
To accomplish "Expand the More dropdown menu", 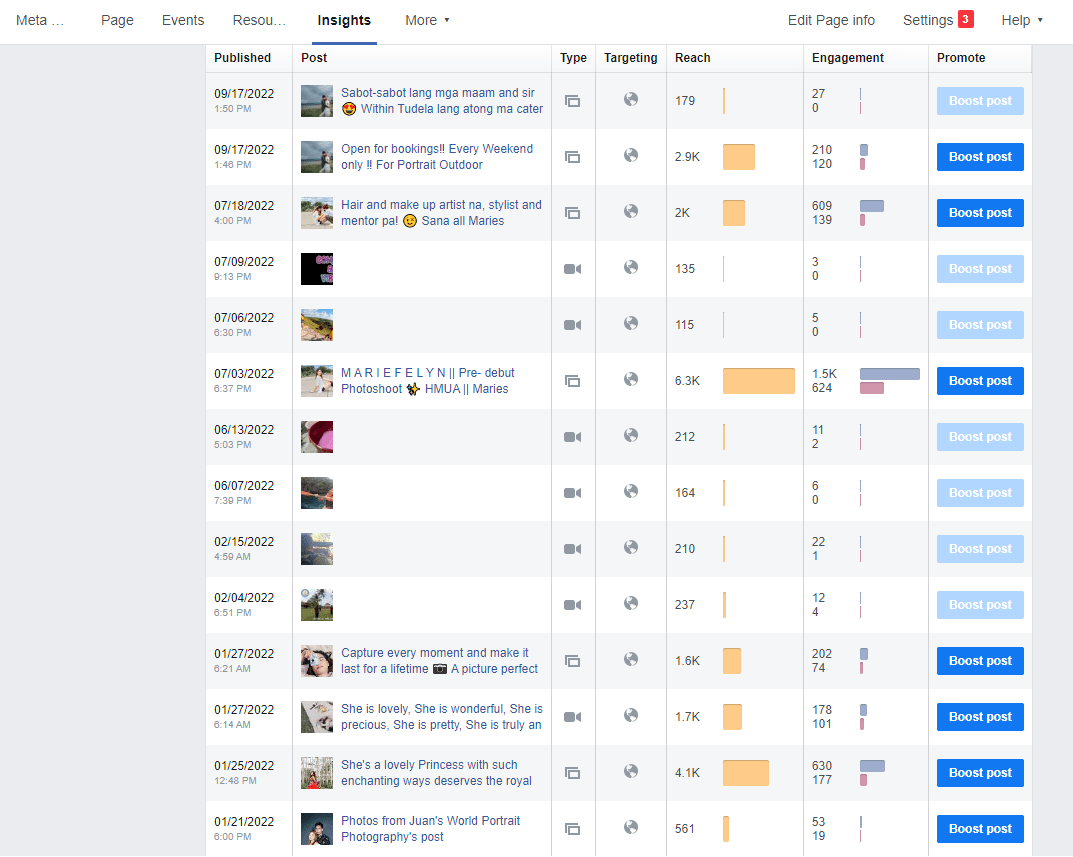I will [x=427, y=21].
